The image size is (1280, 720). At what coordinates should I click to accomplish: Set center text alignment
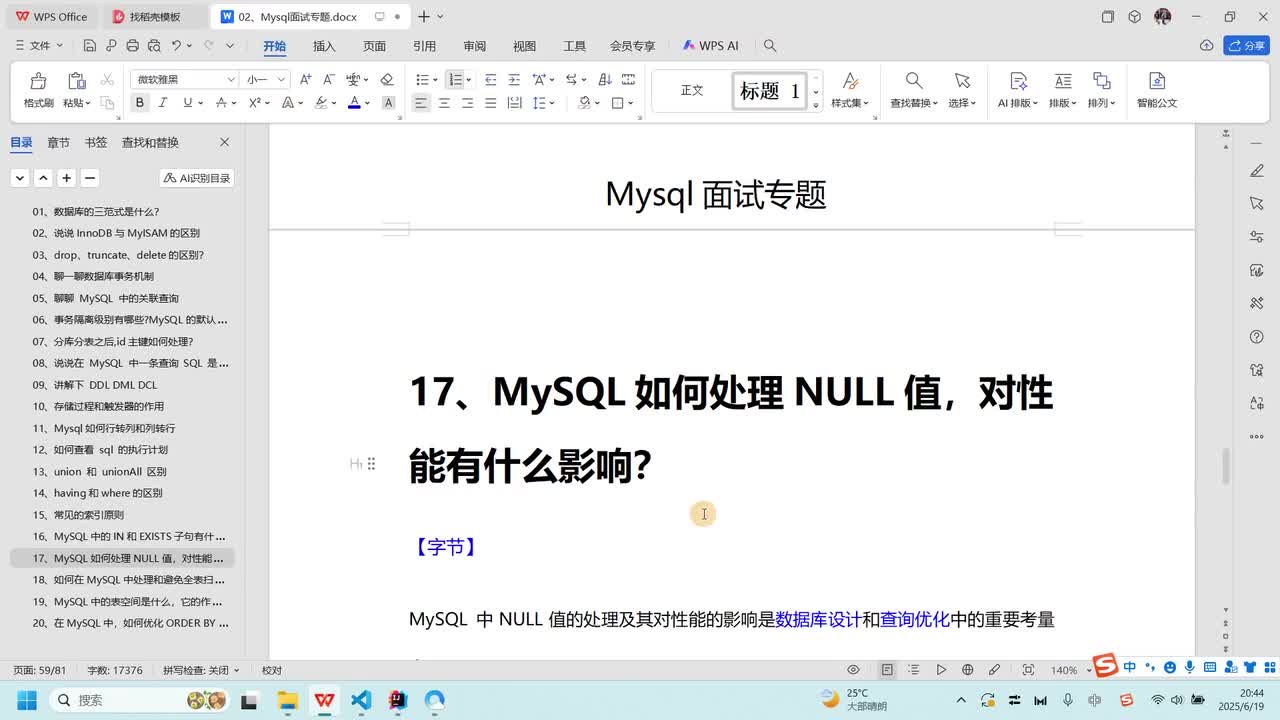tap(444, 103)
